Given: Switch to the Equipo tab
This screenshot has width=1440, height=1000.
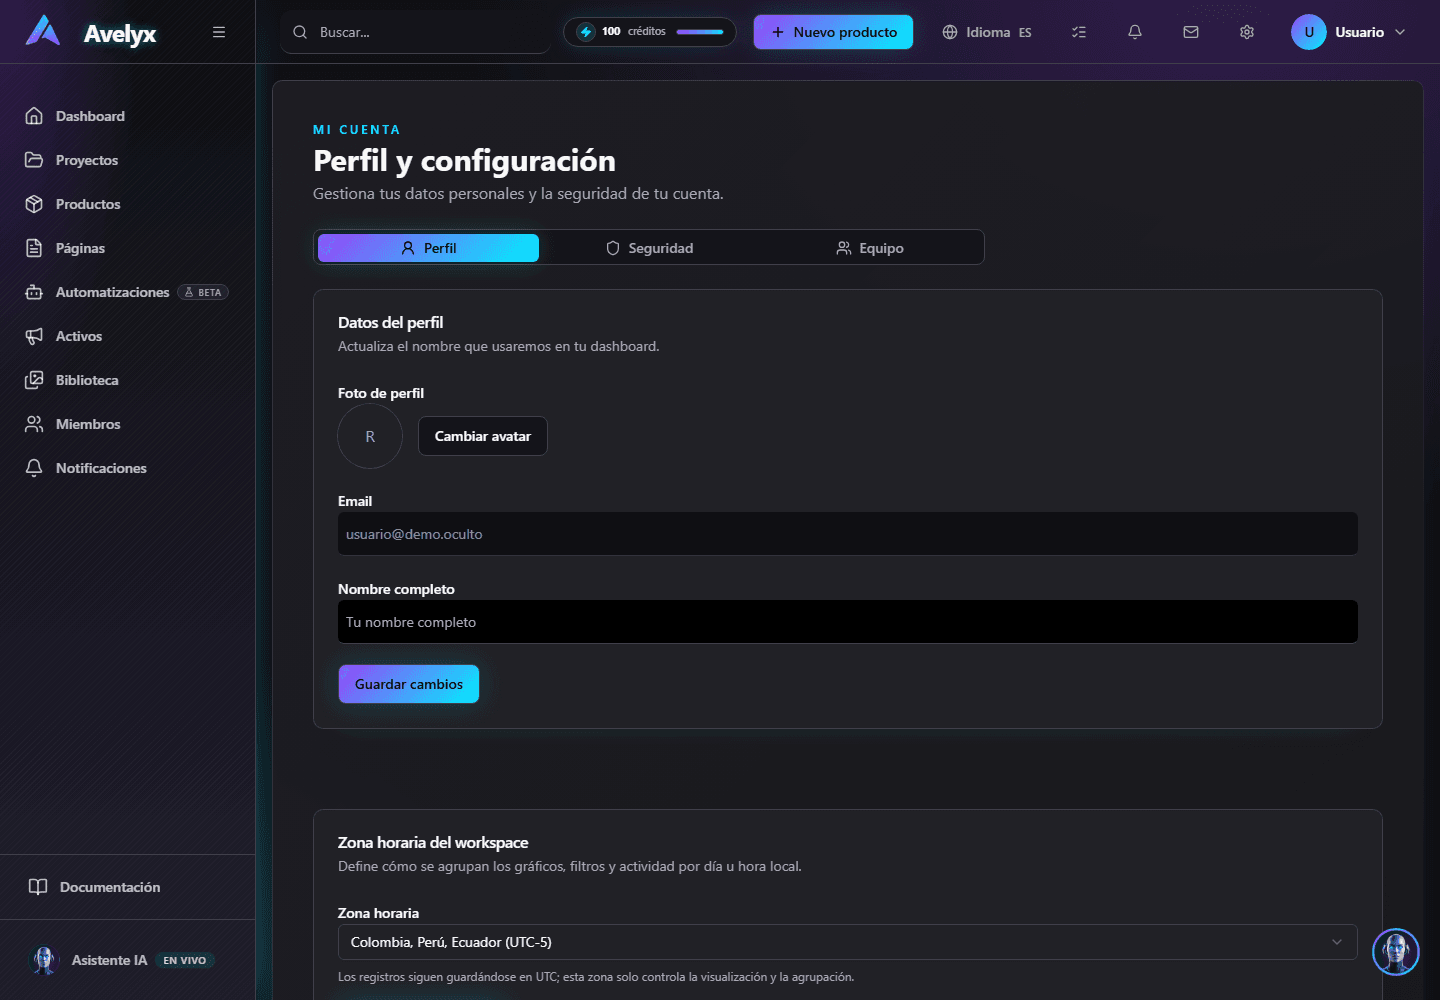Looking at the screenshot, I should pos(870,248).
